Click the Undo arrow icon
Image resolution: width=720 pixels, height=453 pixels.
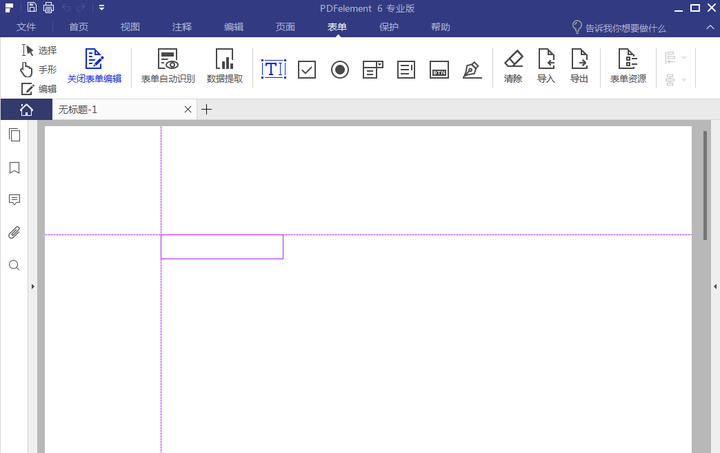coord(66,7)
